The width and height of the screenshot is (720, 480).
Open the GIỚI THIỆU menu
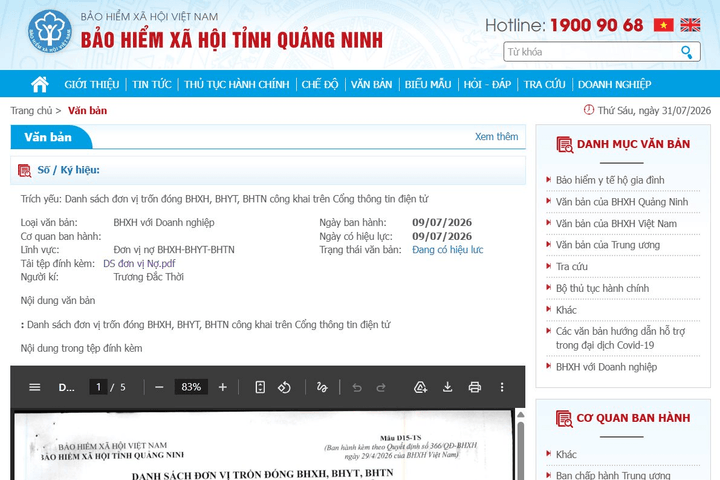[91, 85]
